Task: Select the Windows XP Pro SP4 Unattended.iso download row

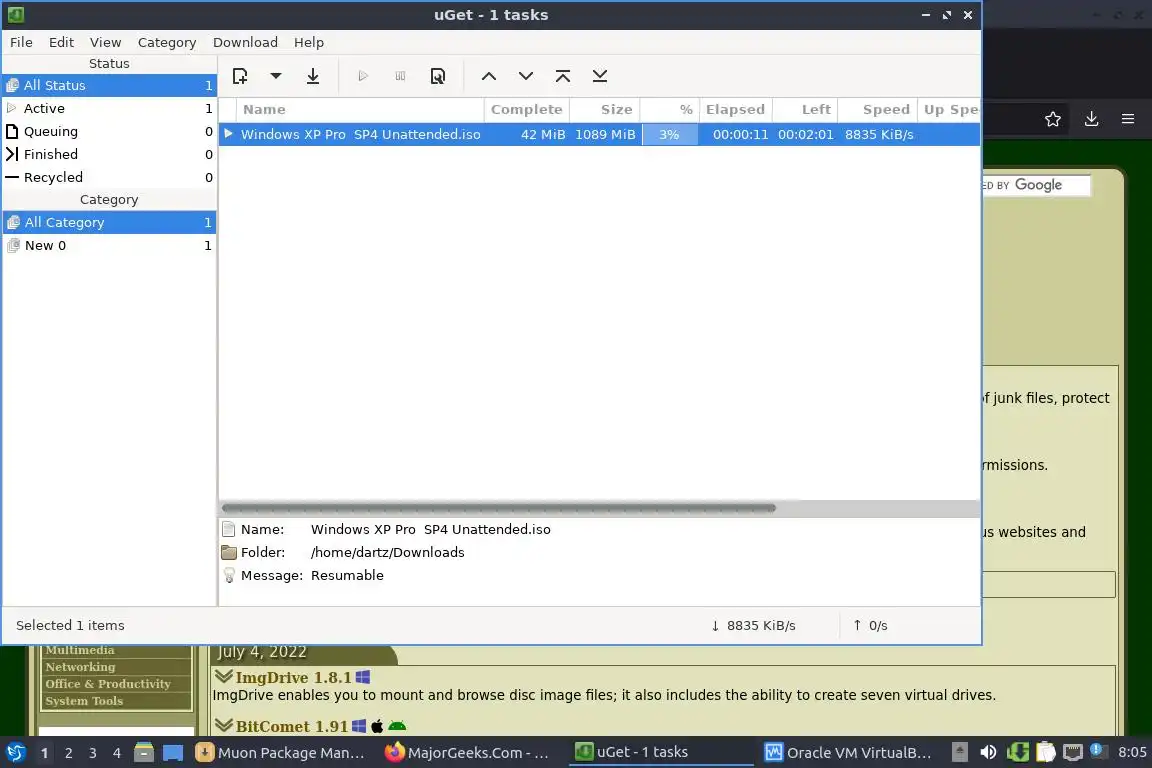Action: click(x=600, y=134)
